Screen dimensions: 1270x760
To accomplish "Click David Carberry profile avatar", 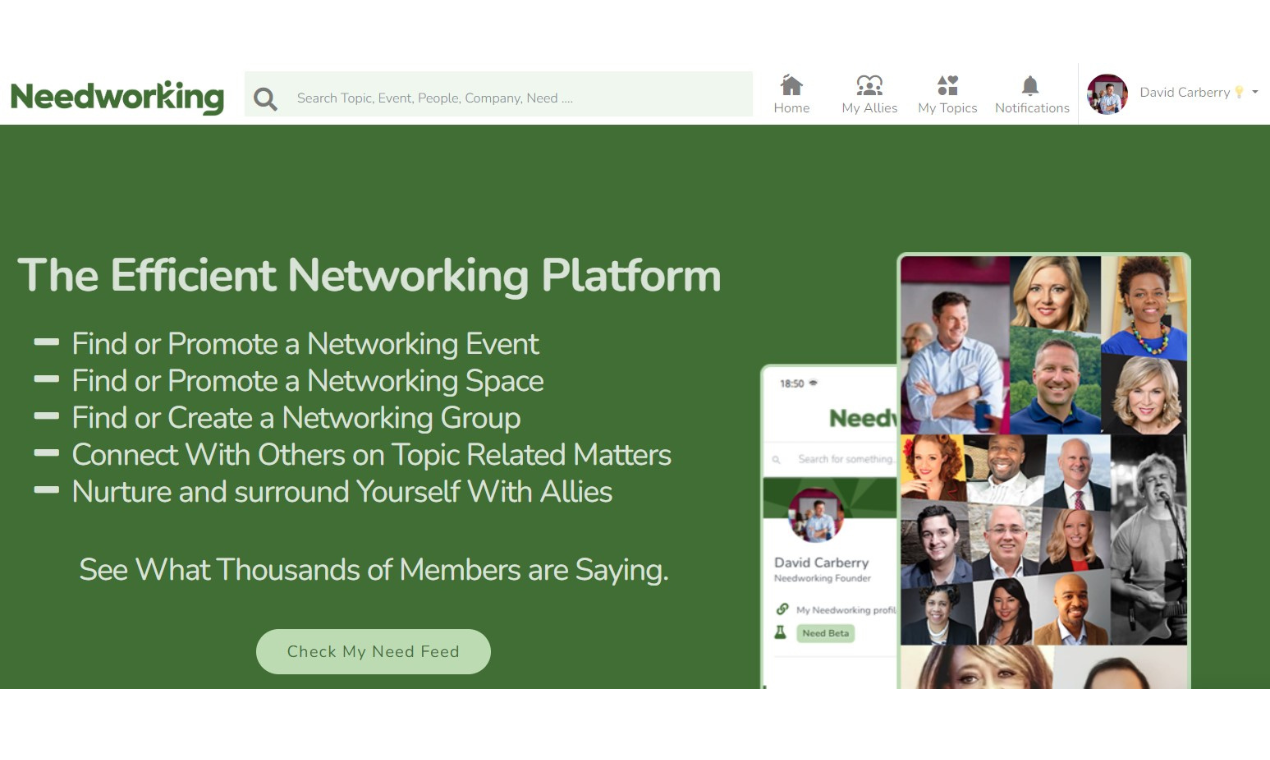I will coord(1107,94).
